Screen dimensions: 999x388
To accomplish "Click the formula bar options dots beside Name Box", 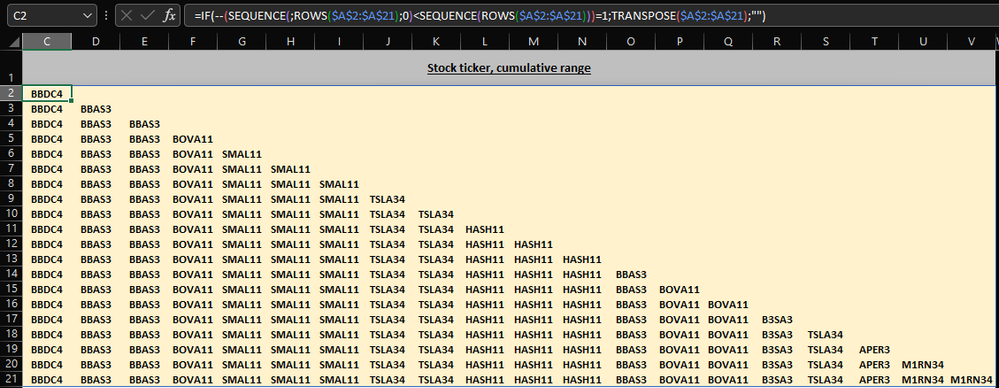I will point(106,16).
